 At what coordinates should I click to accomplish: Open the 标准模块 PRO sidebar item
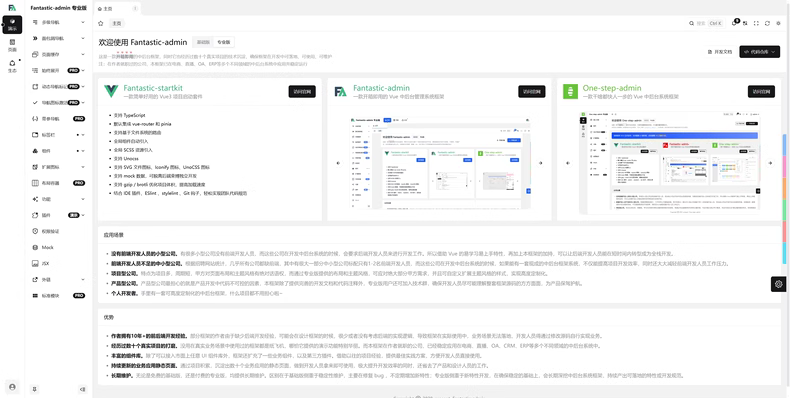(x=58, y=296)
